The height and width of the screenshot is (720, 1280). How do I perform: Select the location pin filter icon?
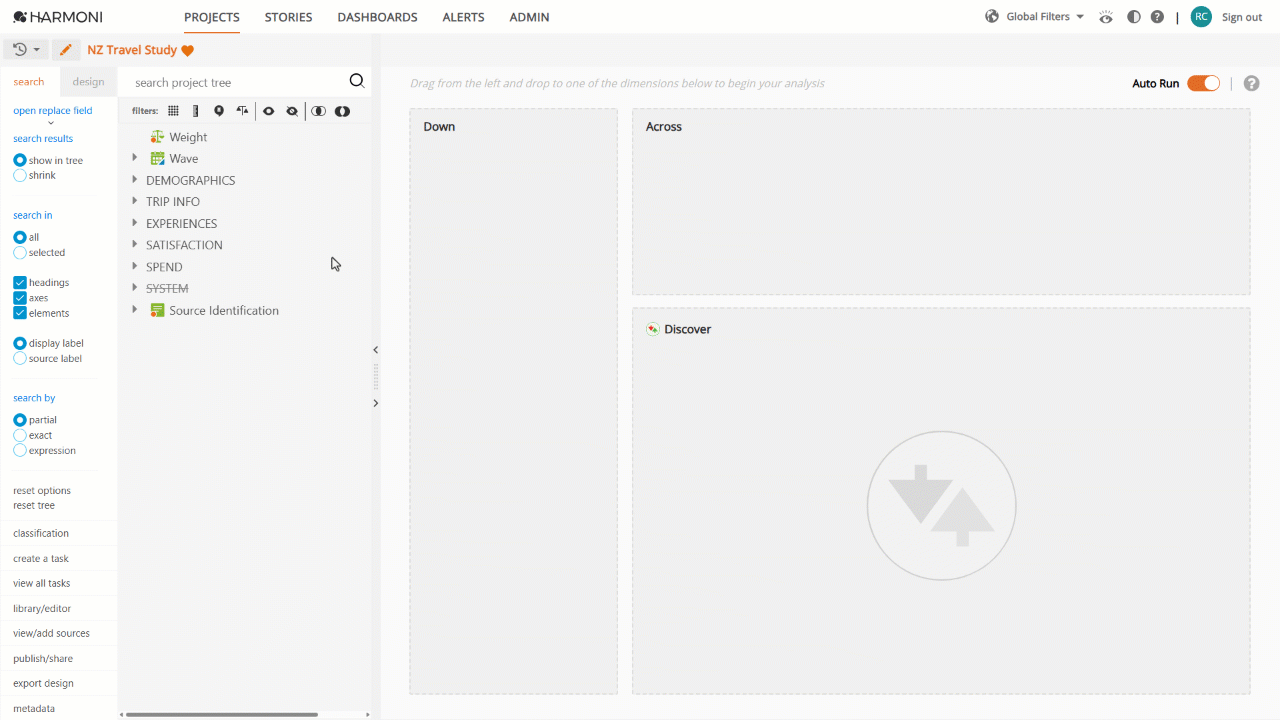click(219, 111)
